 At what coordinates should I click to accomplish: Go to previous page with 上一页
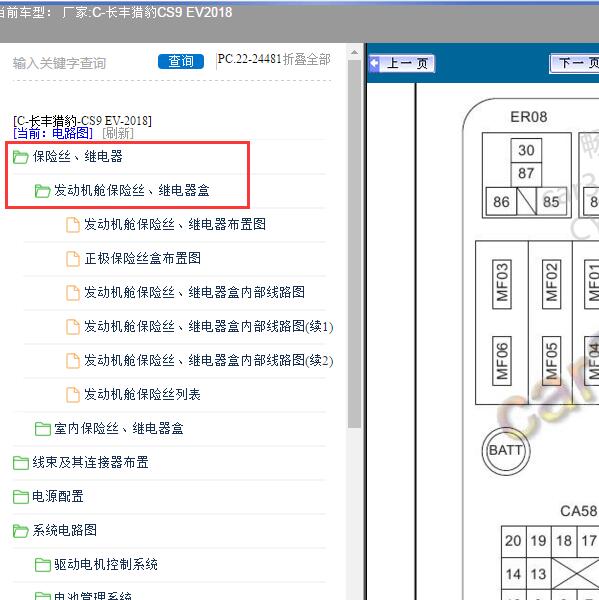[x=402, y=64]
